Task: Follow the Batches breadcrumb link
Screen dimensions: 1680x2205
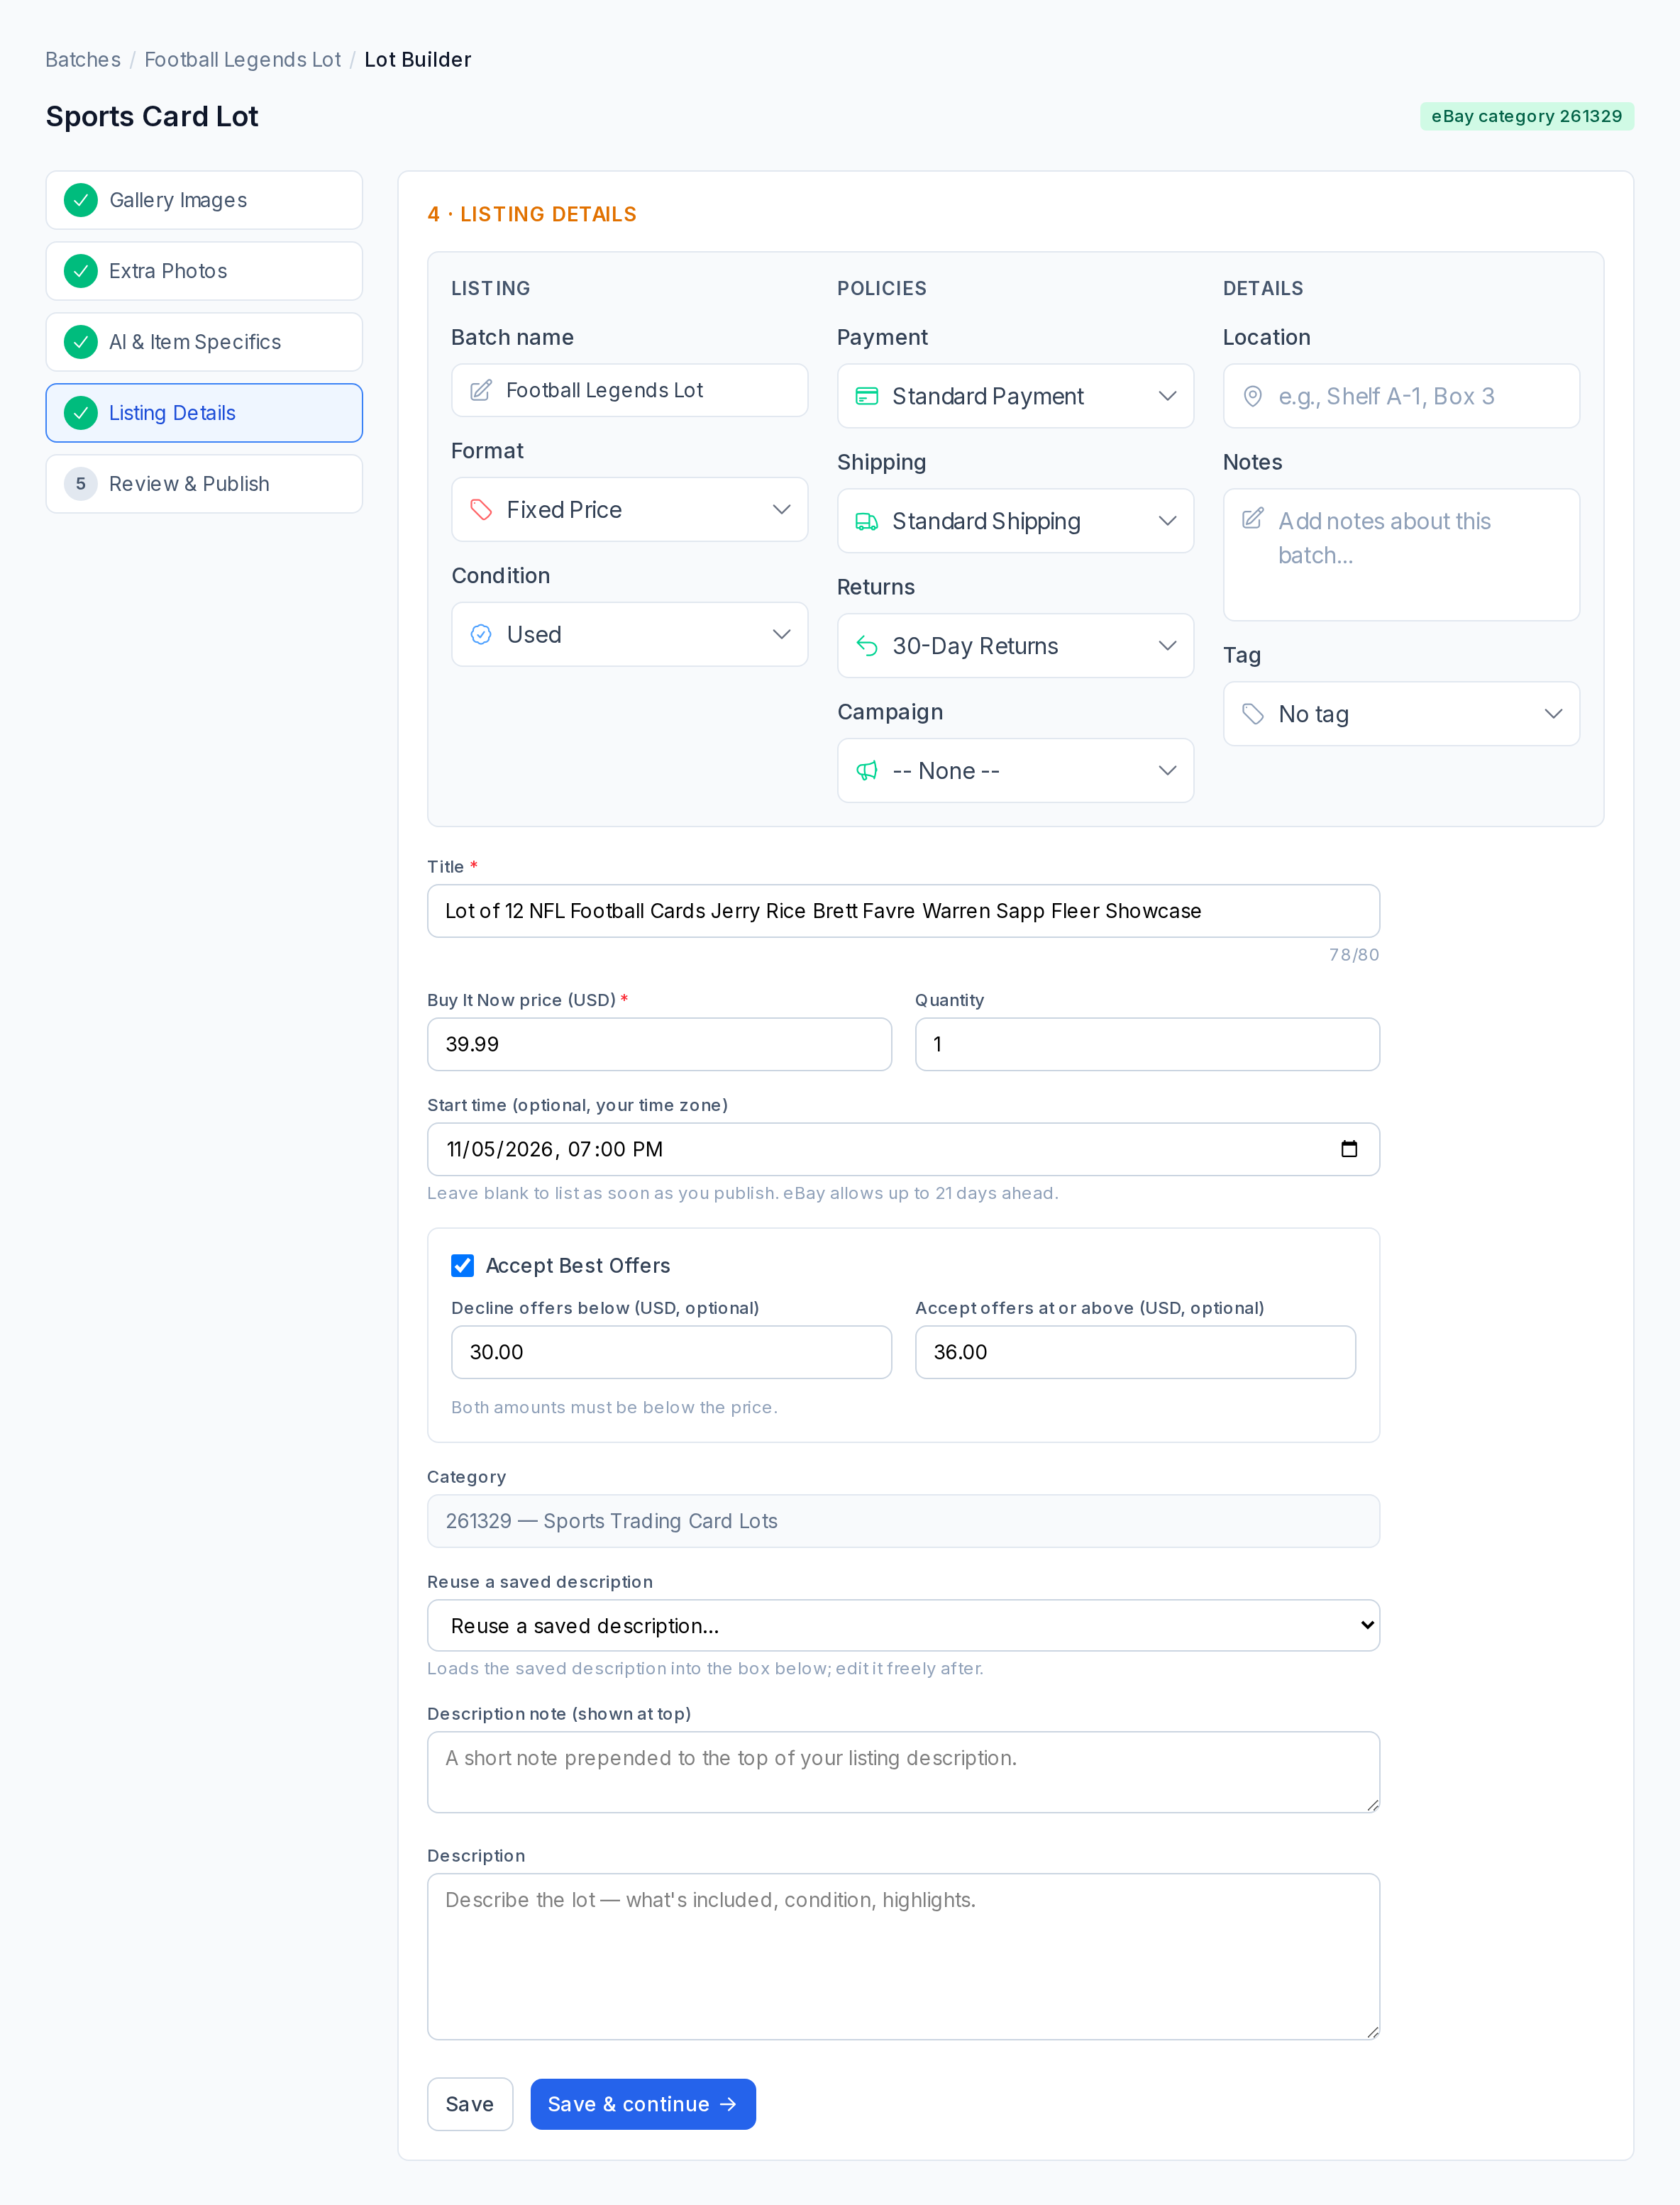Action: coord(83,60)
